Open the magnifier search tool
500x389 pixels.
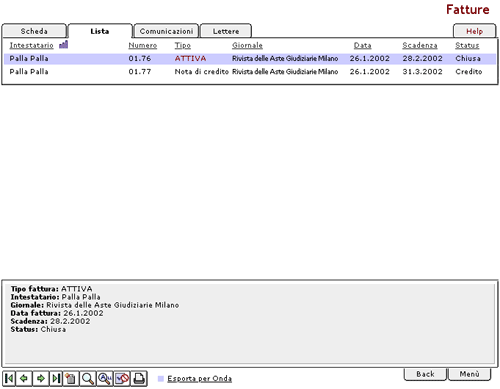[x=88, y=378]
